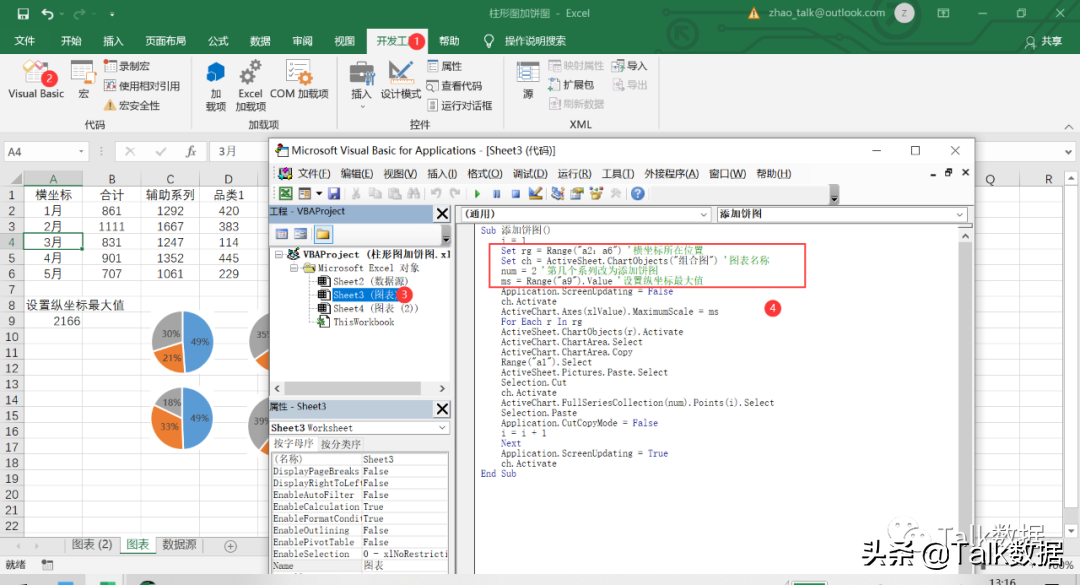Viewport: 1080px width, 585px height.
Task: Close the 工程 - VBAProject panel
Action: pyautogui.click(x=442, y=214)
